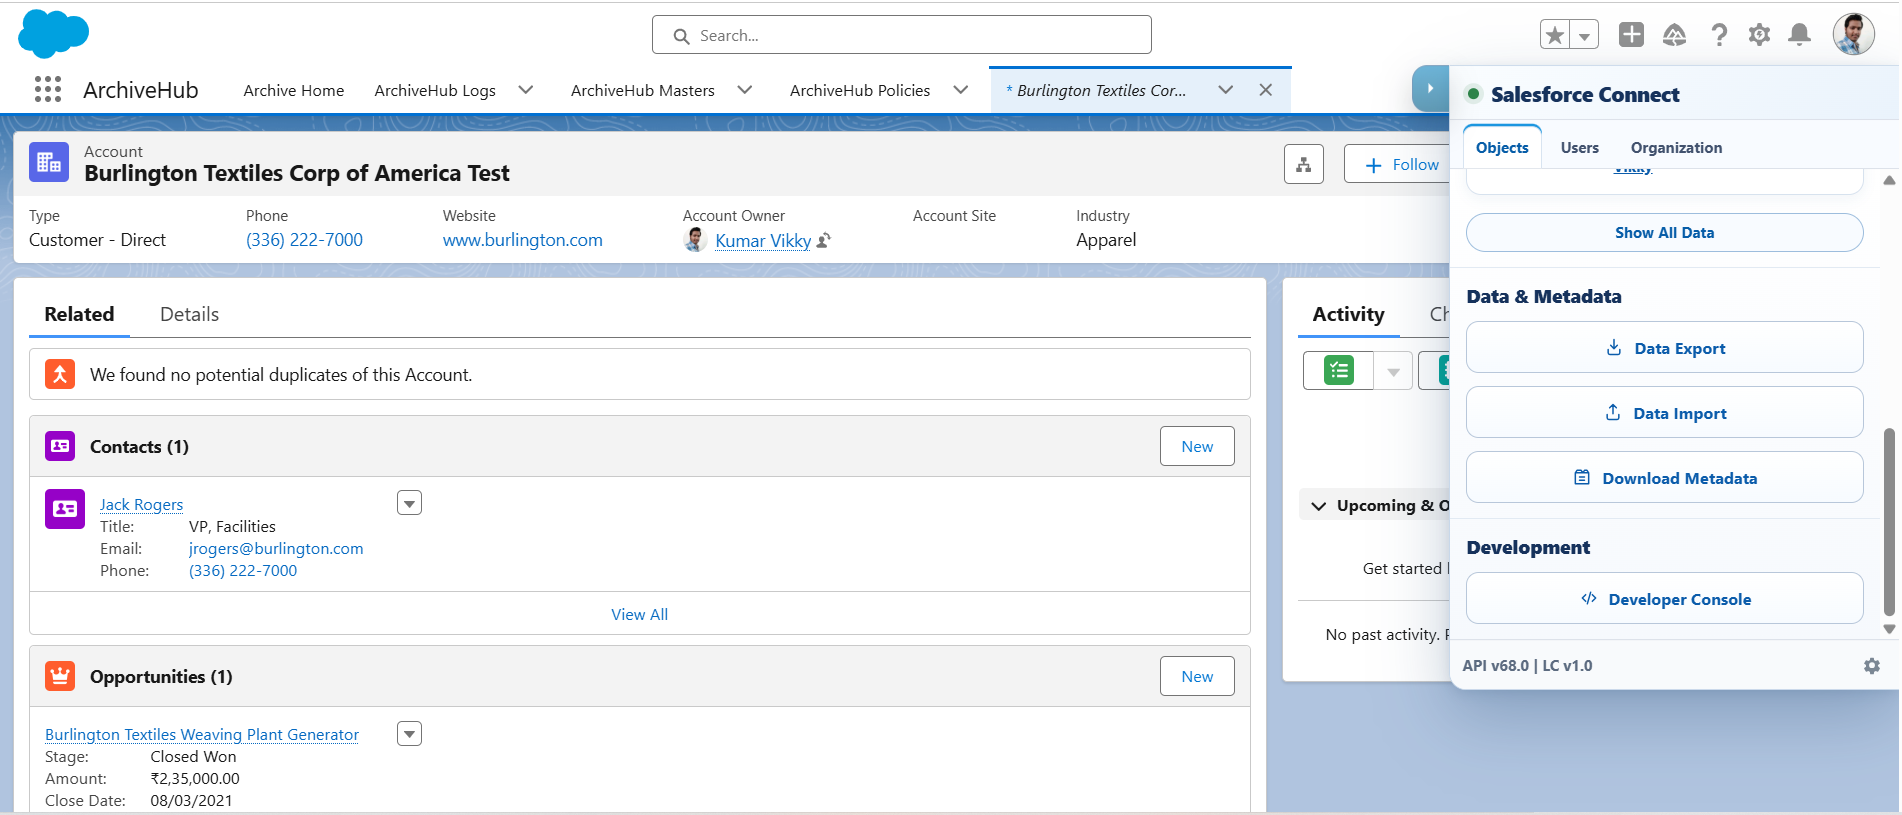The height and width of the screenshot is (815, 1902).
Task: Open the task actions dropdown arrow
Action: [x=1393, y=371]
